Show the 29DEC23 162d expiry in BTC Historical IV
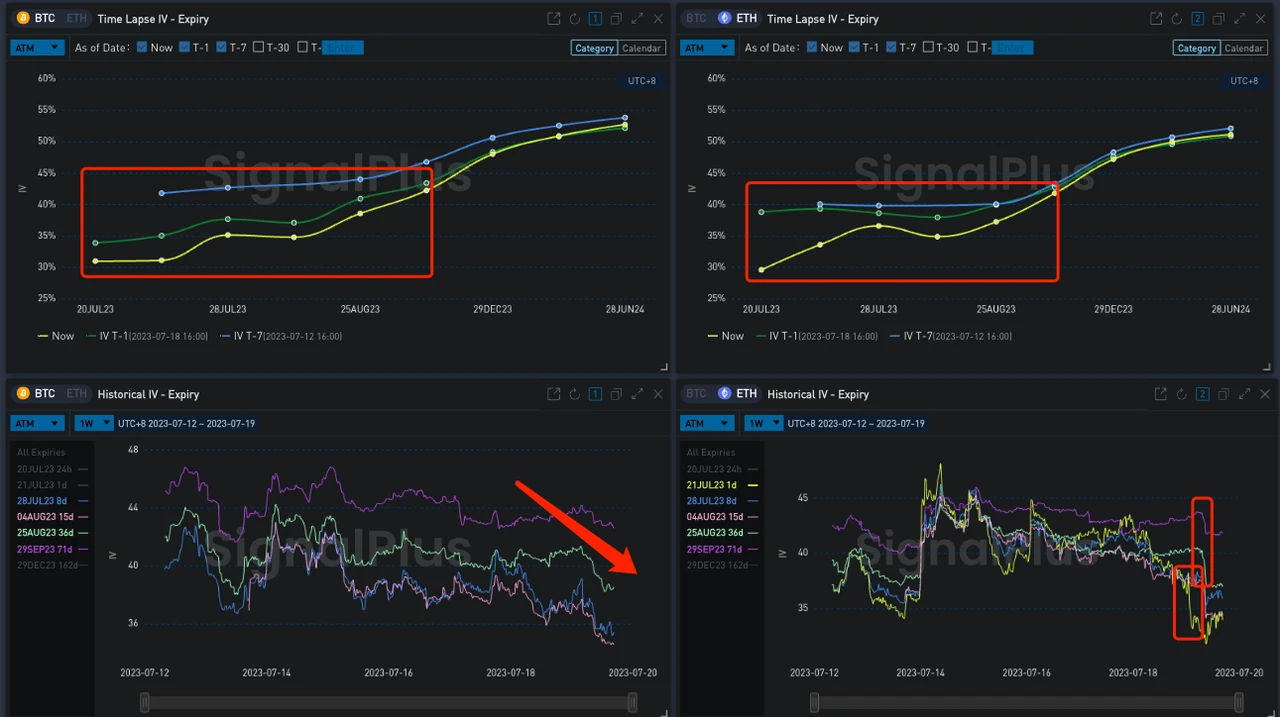Image resolution: width=1280 pixels, height=717 pixels. click(x=50, y=565)
